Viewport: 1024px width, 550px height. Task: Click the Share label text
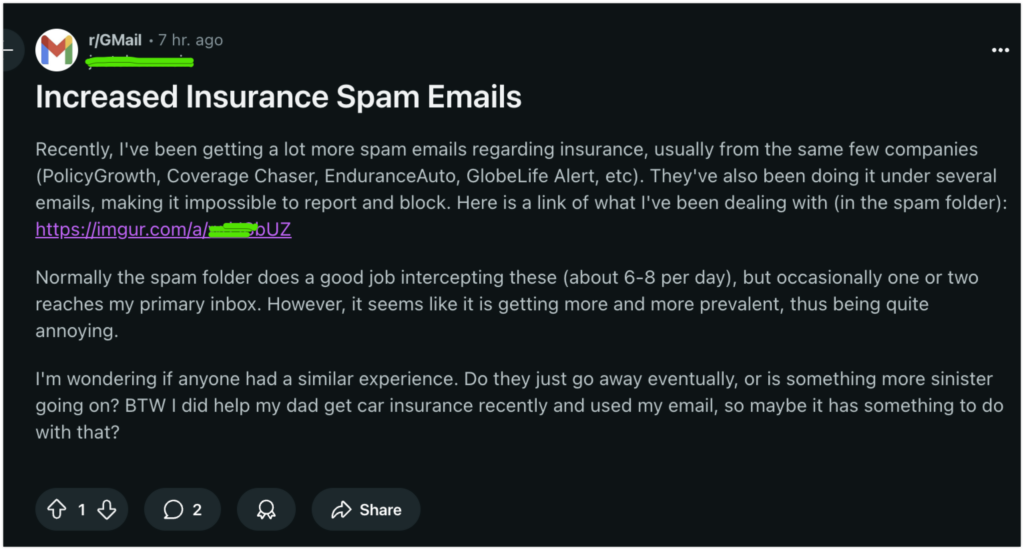point(380,510)
